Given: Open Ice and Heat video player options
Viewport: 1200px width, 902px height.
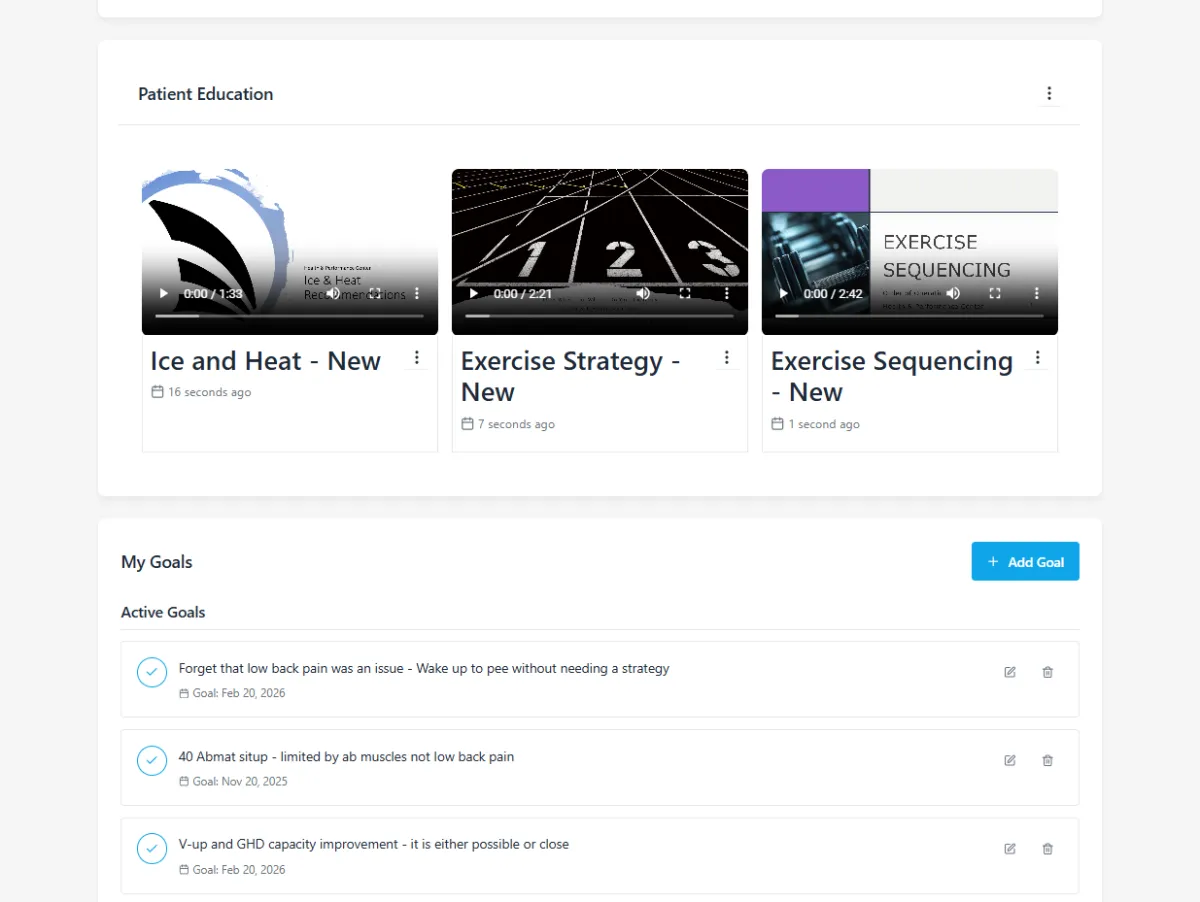Looking at the screenshot, I should [417, 294].
